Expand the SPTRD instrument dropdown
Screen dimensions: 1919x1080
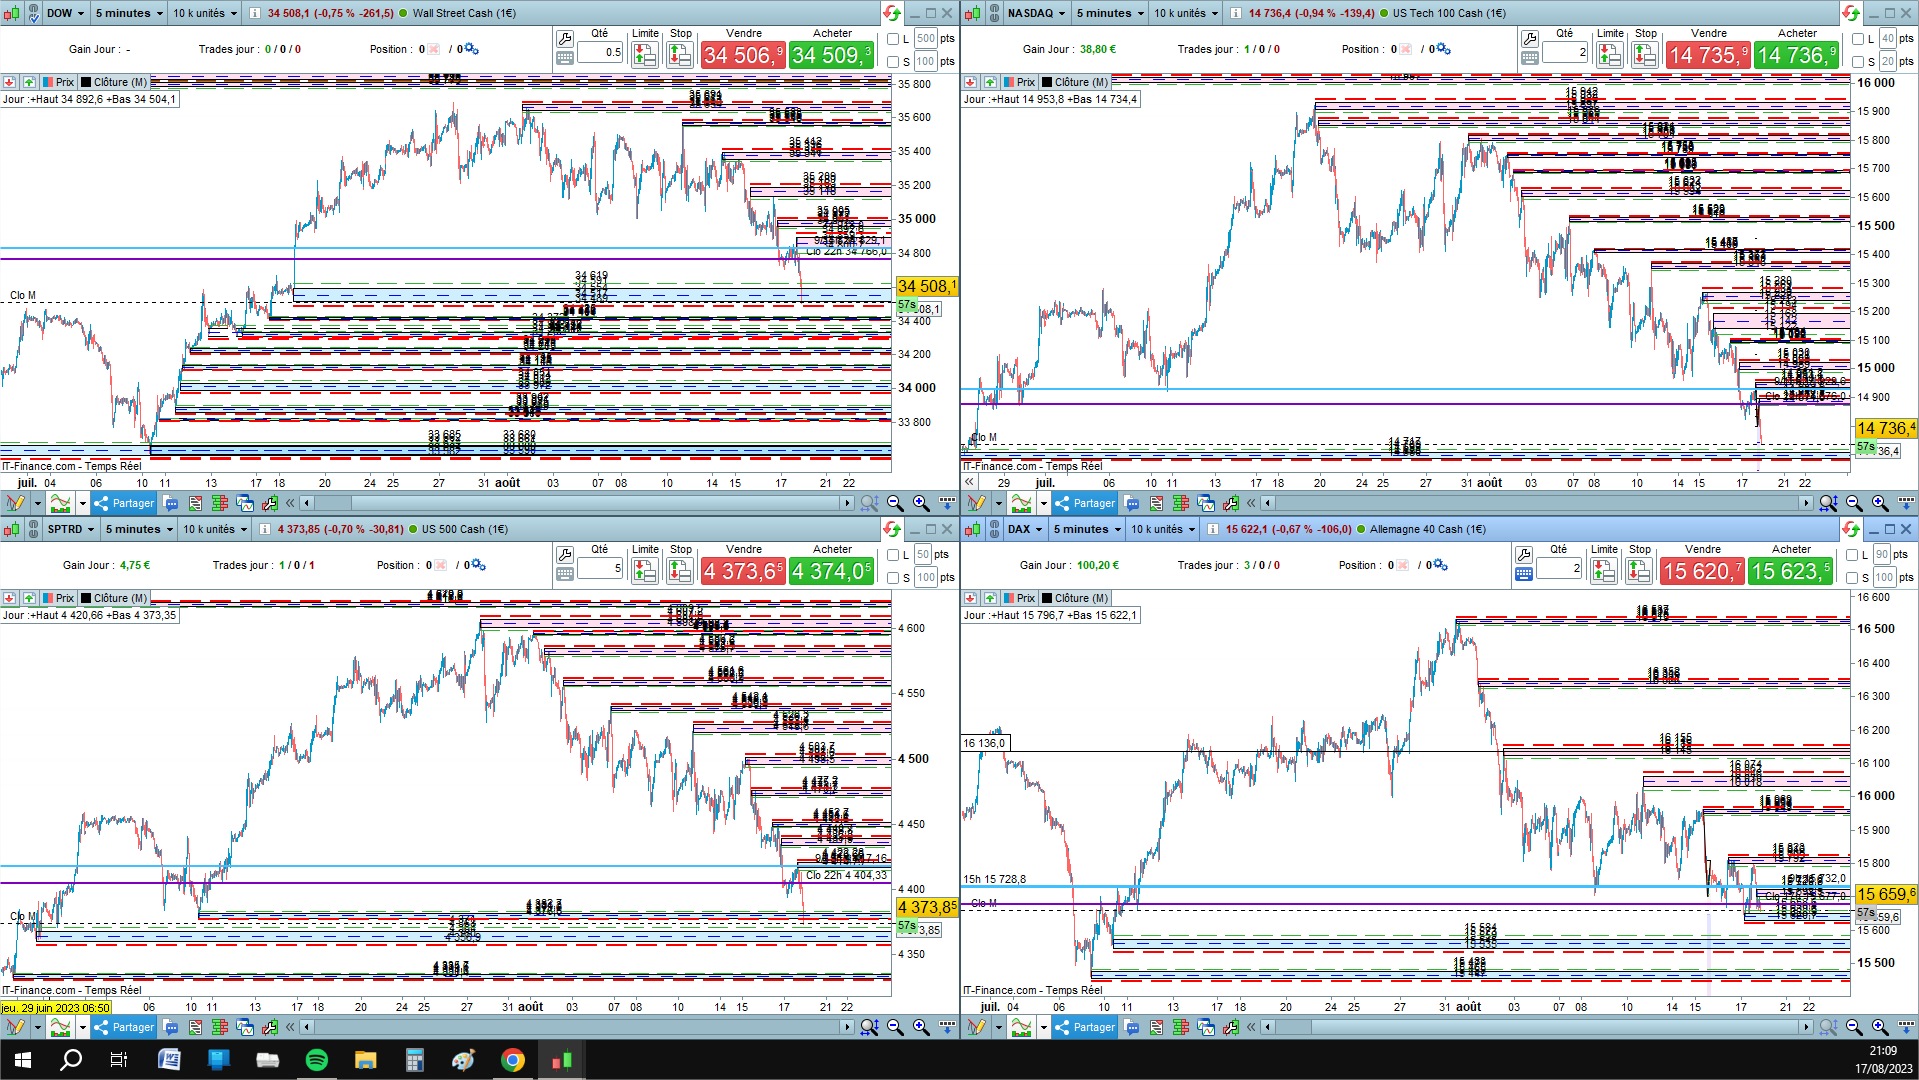click(x=70, y=529)
